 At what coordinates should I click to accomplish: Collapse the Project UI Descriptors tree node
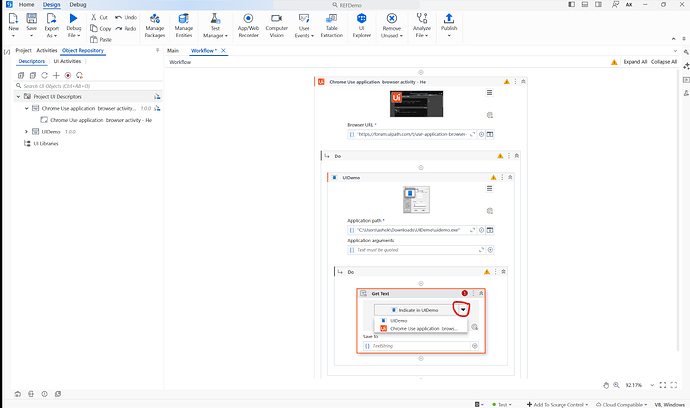tap(18, 96)
